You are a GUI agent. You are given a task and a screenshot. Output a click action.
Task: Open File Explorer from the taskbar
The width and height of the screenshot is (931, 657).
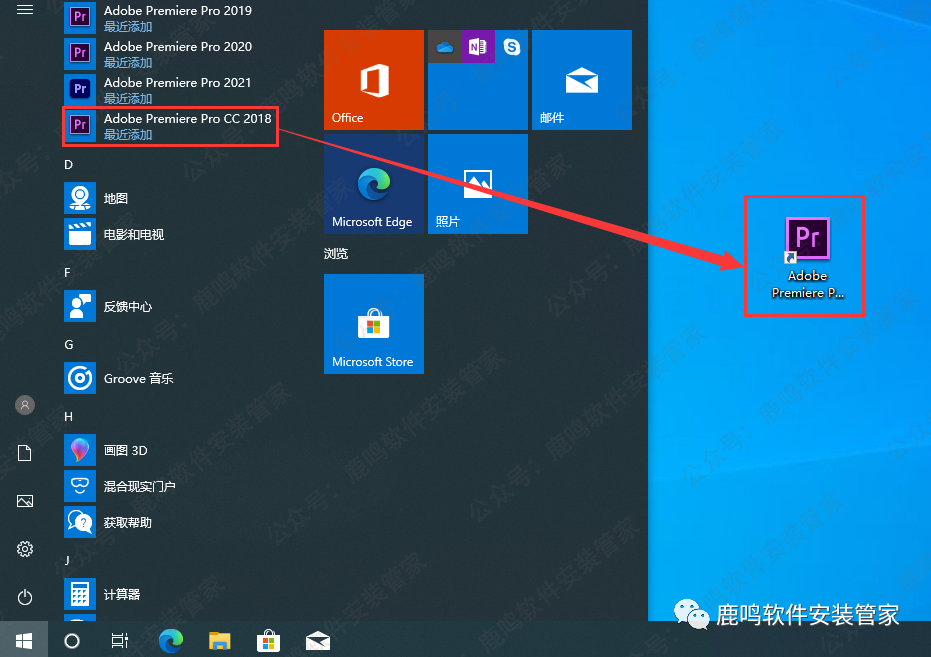[x=219, y=641]
